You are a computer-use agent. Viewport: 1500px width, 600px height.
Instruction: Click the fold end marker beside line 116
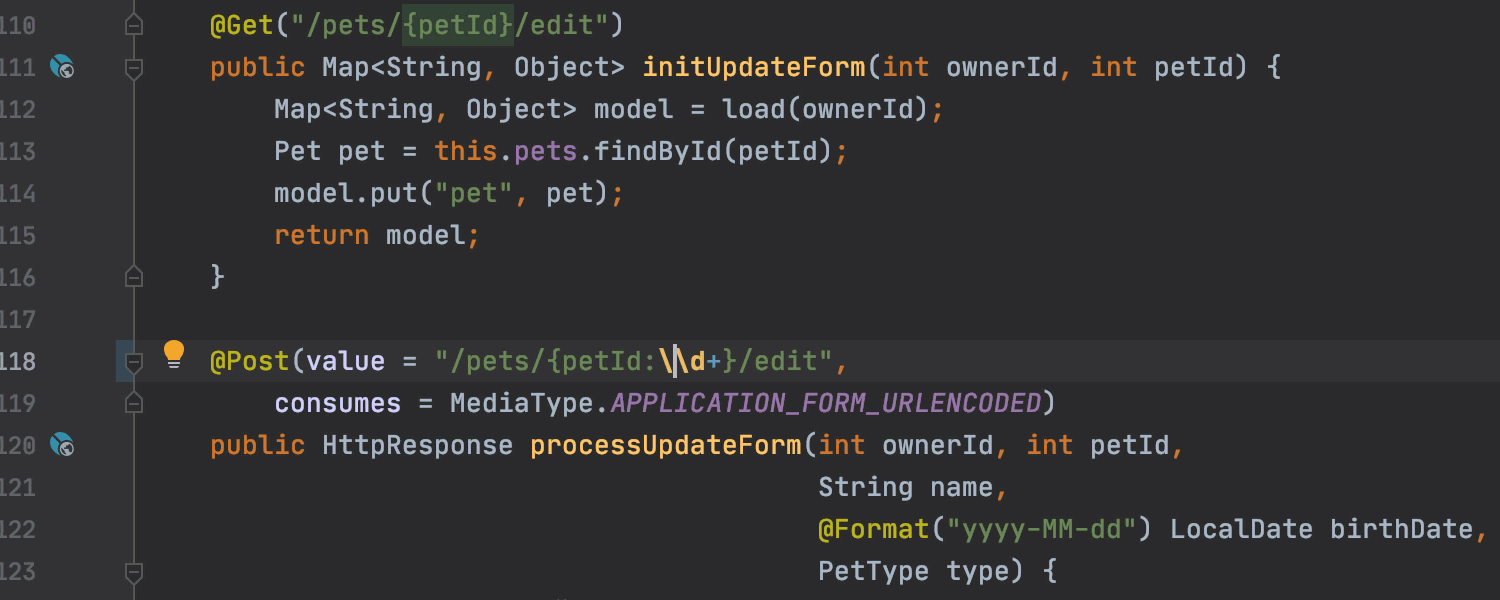click(x=134, y=277)
